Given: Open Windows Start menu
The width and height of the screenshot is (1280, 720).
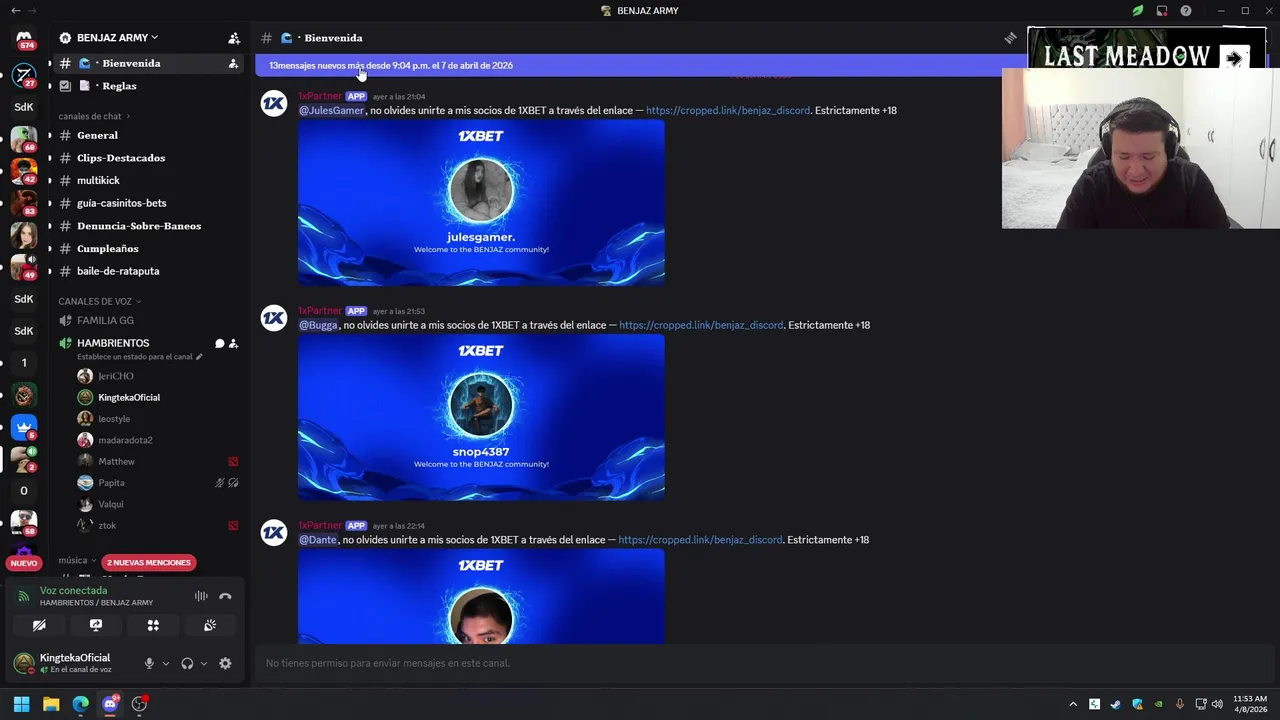Looking at the screenshot, I should [x=21, y=704].
